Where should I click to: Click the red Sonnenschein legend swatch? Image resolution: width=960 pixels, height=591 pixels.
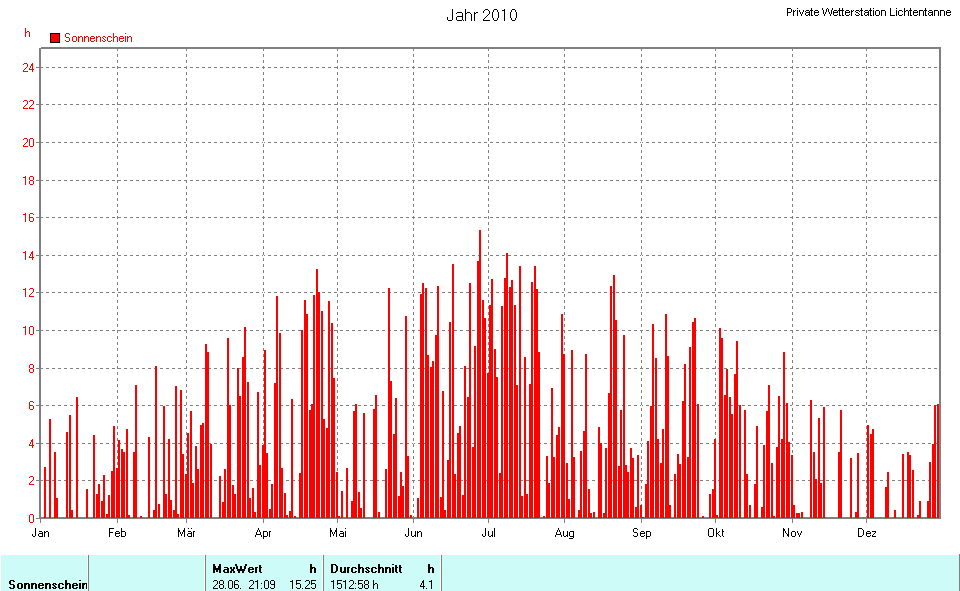55,38
